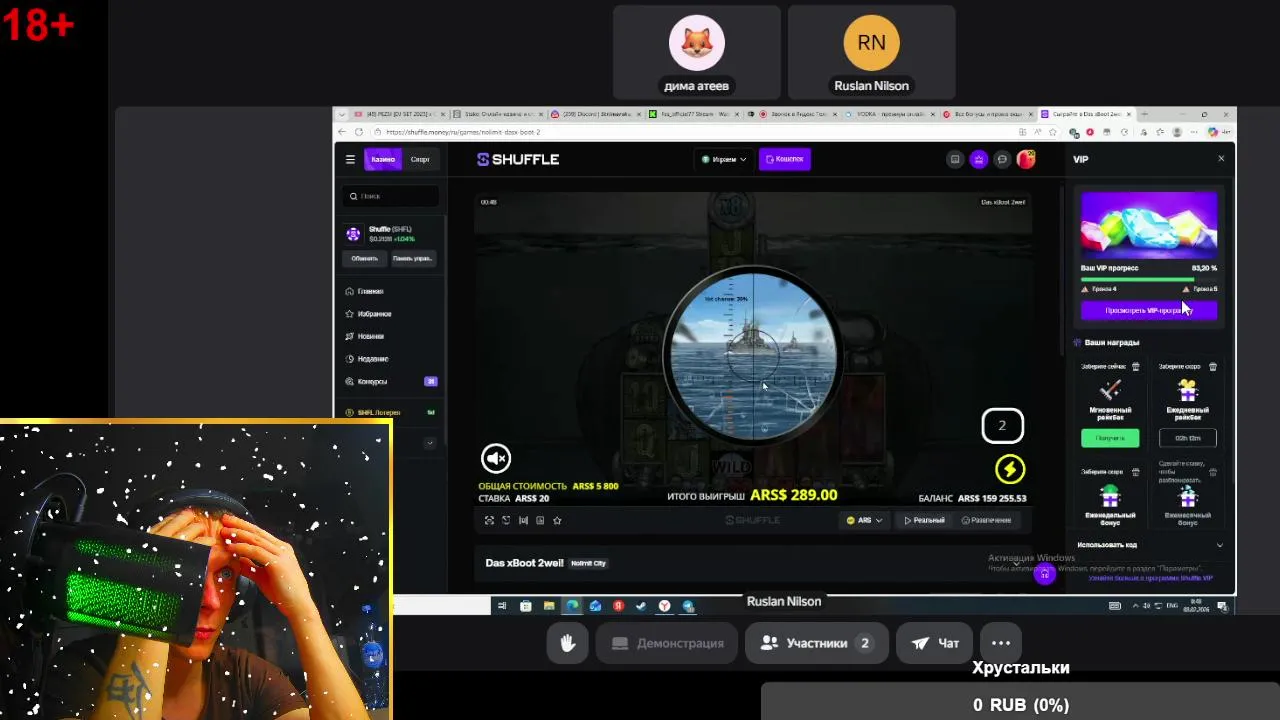Click the SHUFFLE logo in the header
Viewport: 1280px width, 720px height.
(518, 159)
